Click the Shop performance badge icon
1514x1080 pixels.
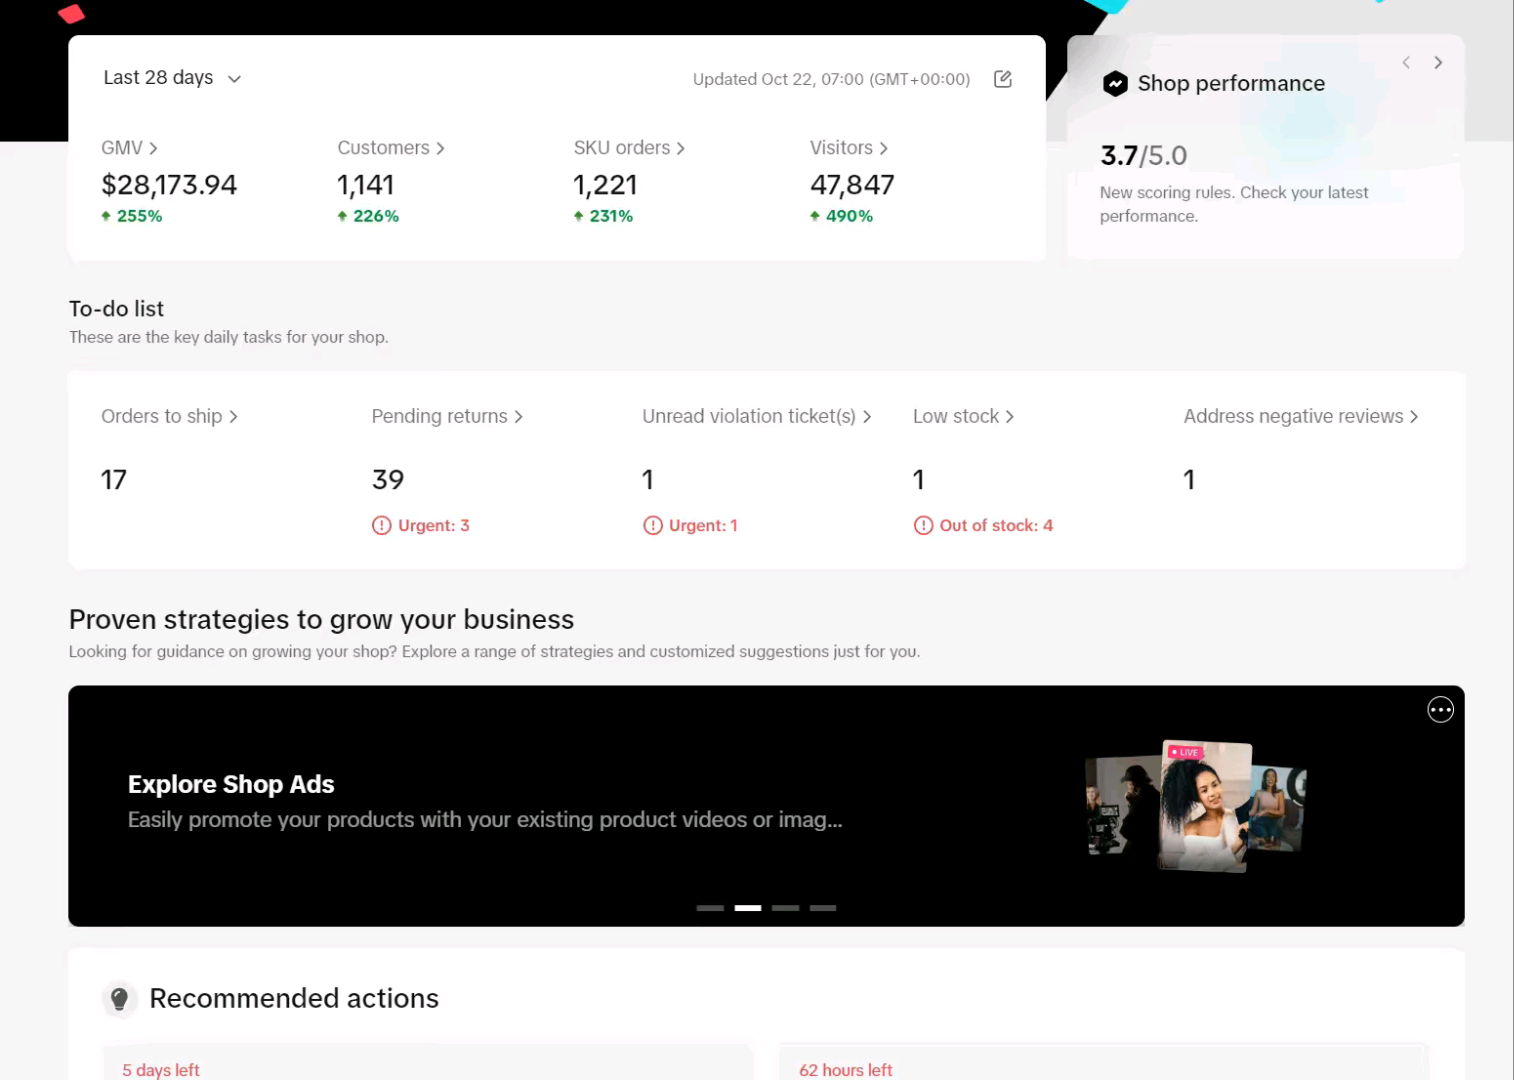[x=1115, y=84]
